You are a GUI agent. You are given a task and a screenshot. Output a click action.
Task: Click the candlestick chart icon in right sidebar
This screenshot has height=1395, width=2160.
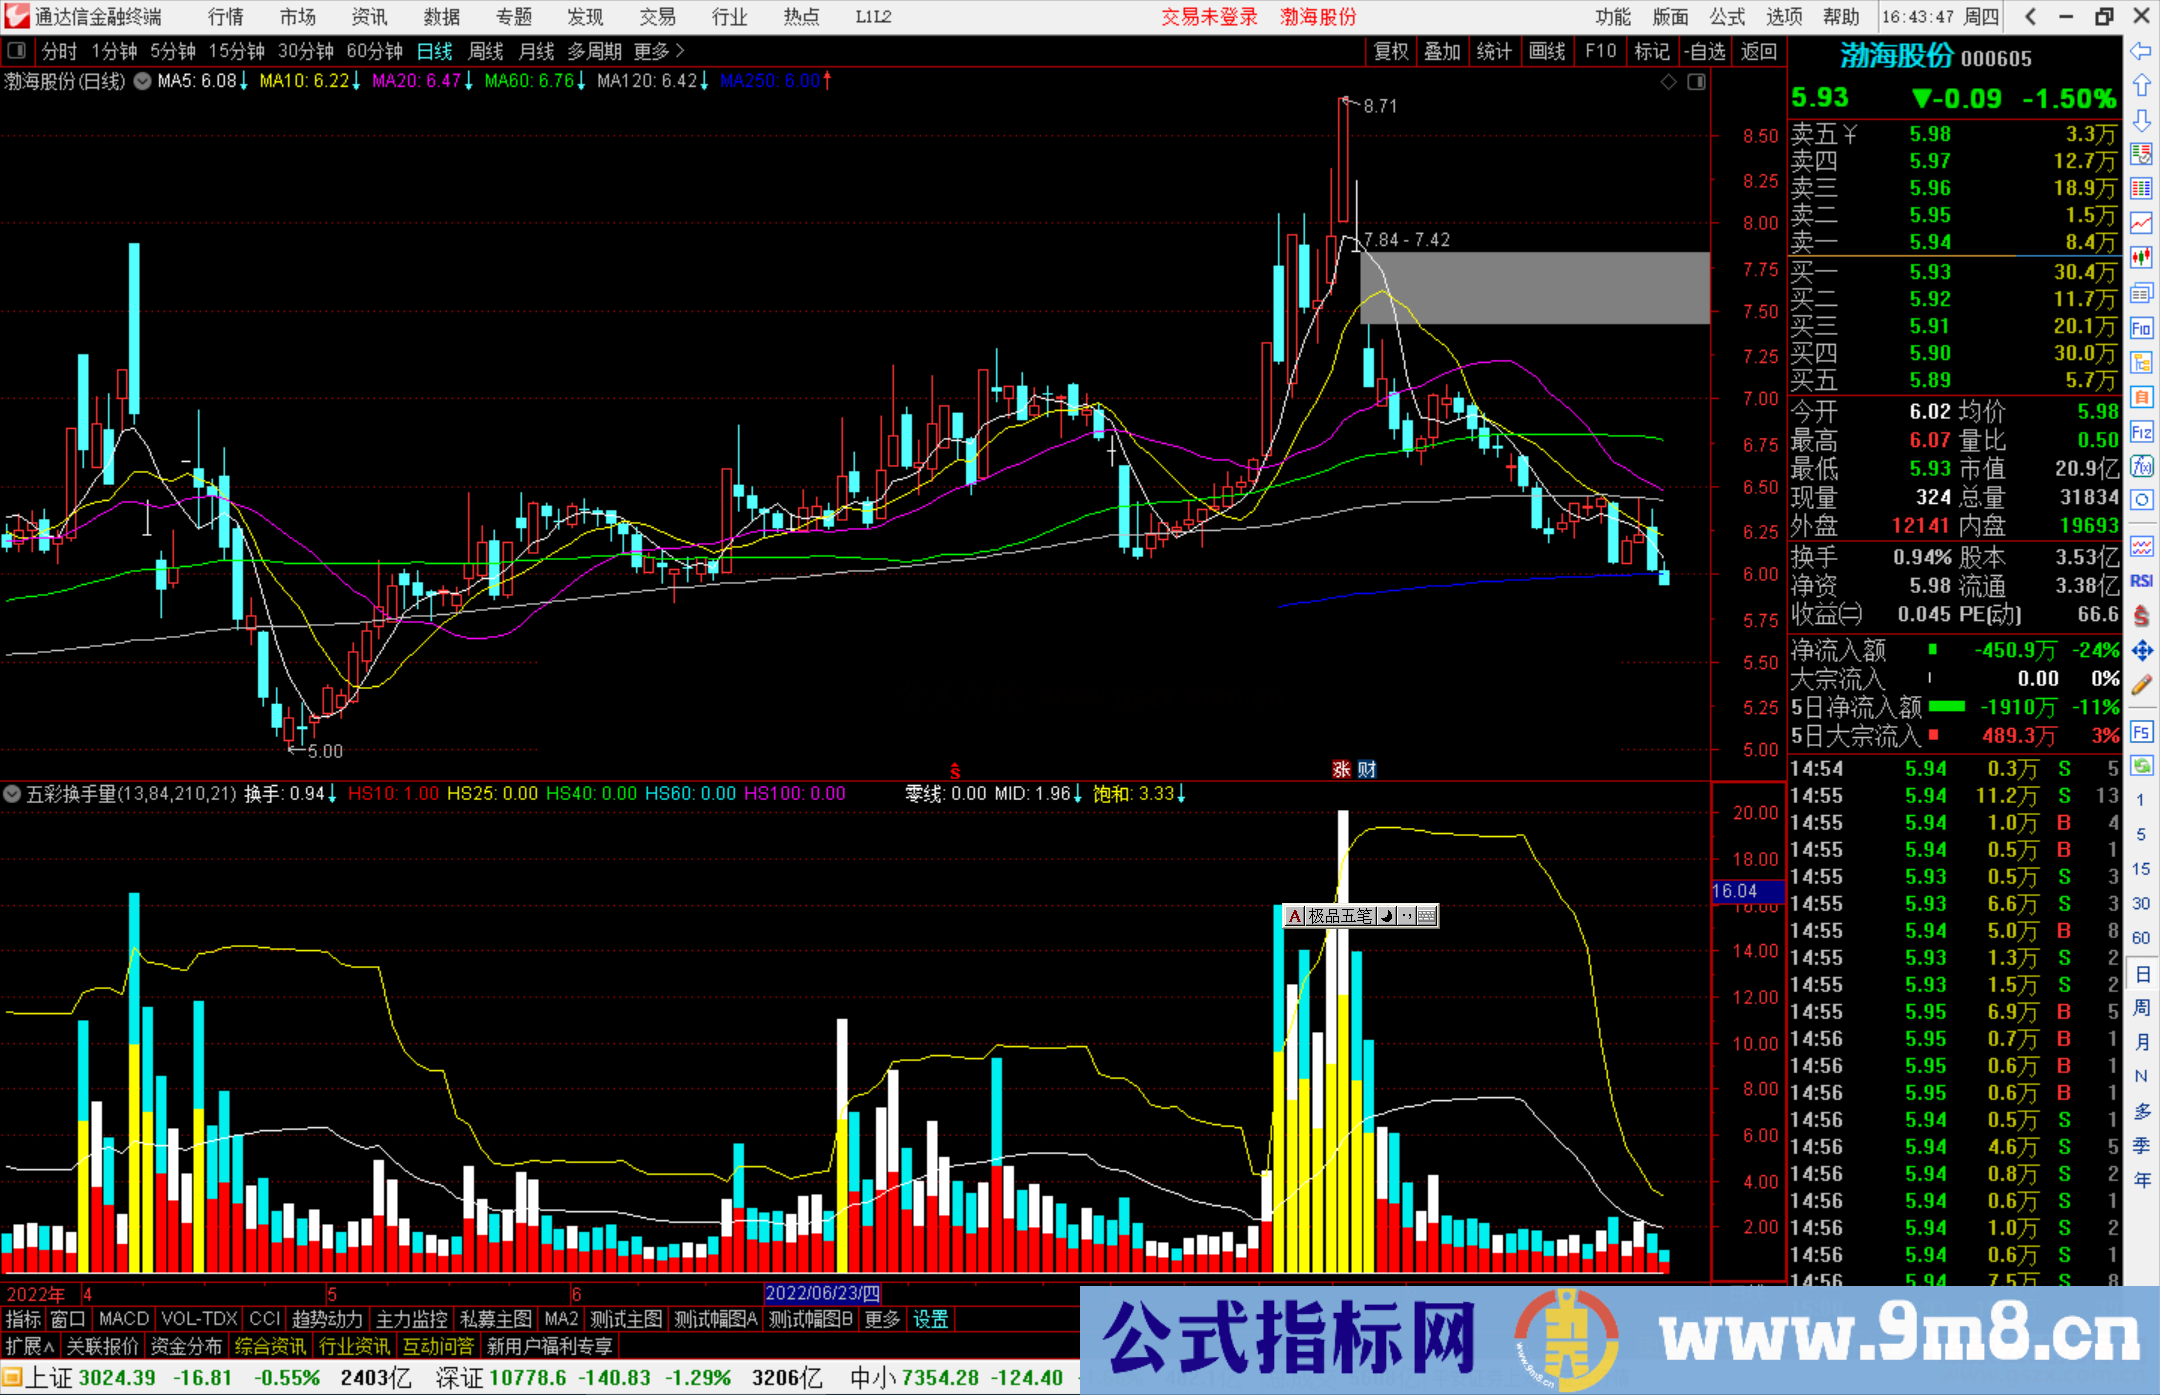coord(2142,258)
